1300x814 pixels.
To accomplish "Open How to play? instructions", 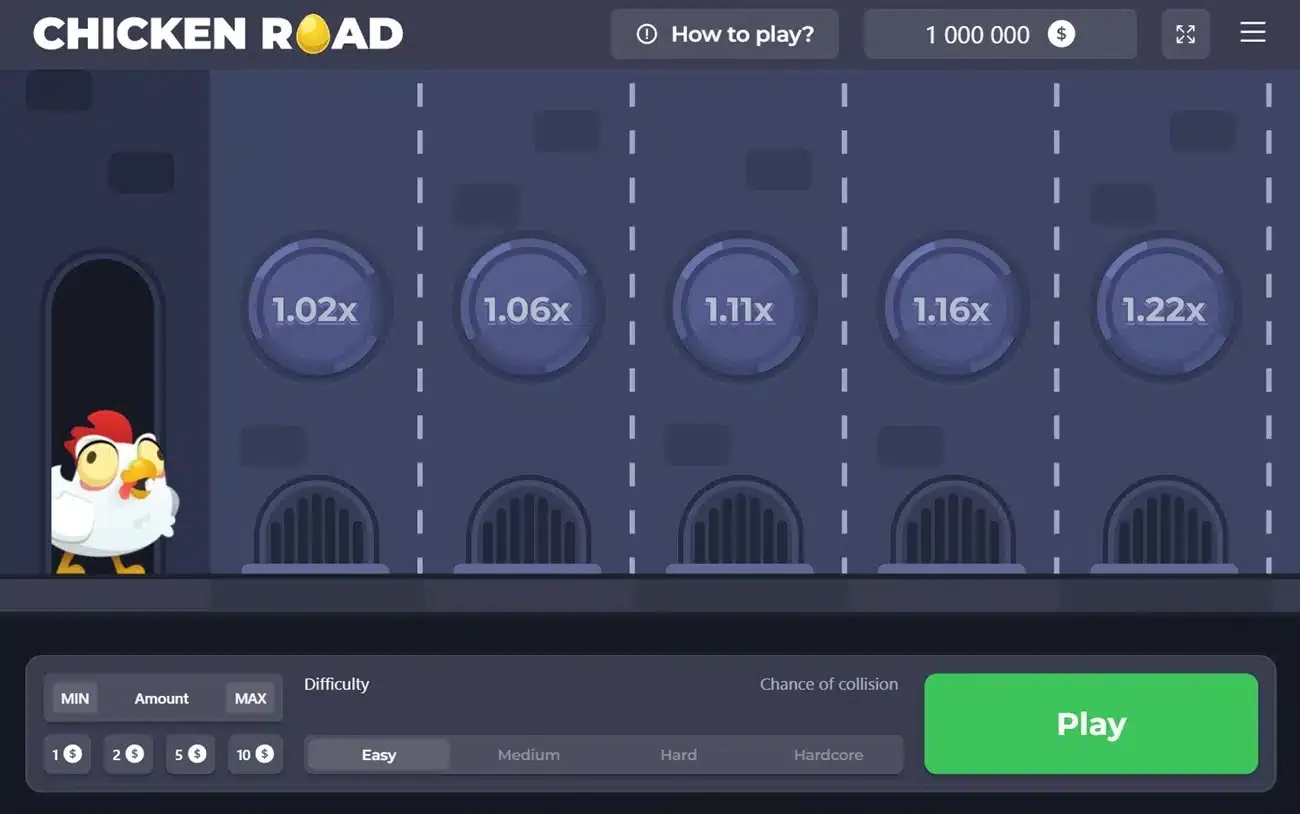I will [x=725, y=34].
